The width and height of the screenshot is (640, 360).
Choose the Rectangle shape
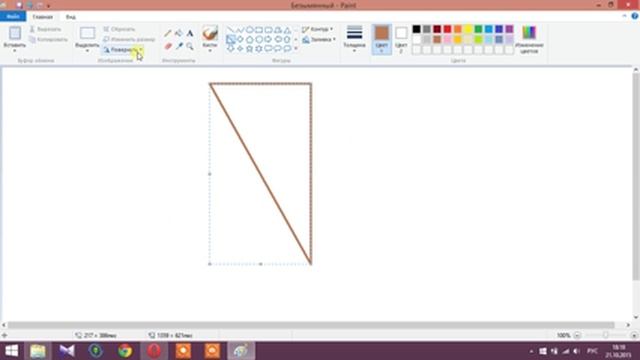click(x=259, y=30)
